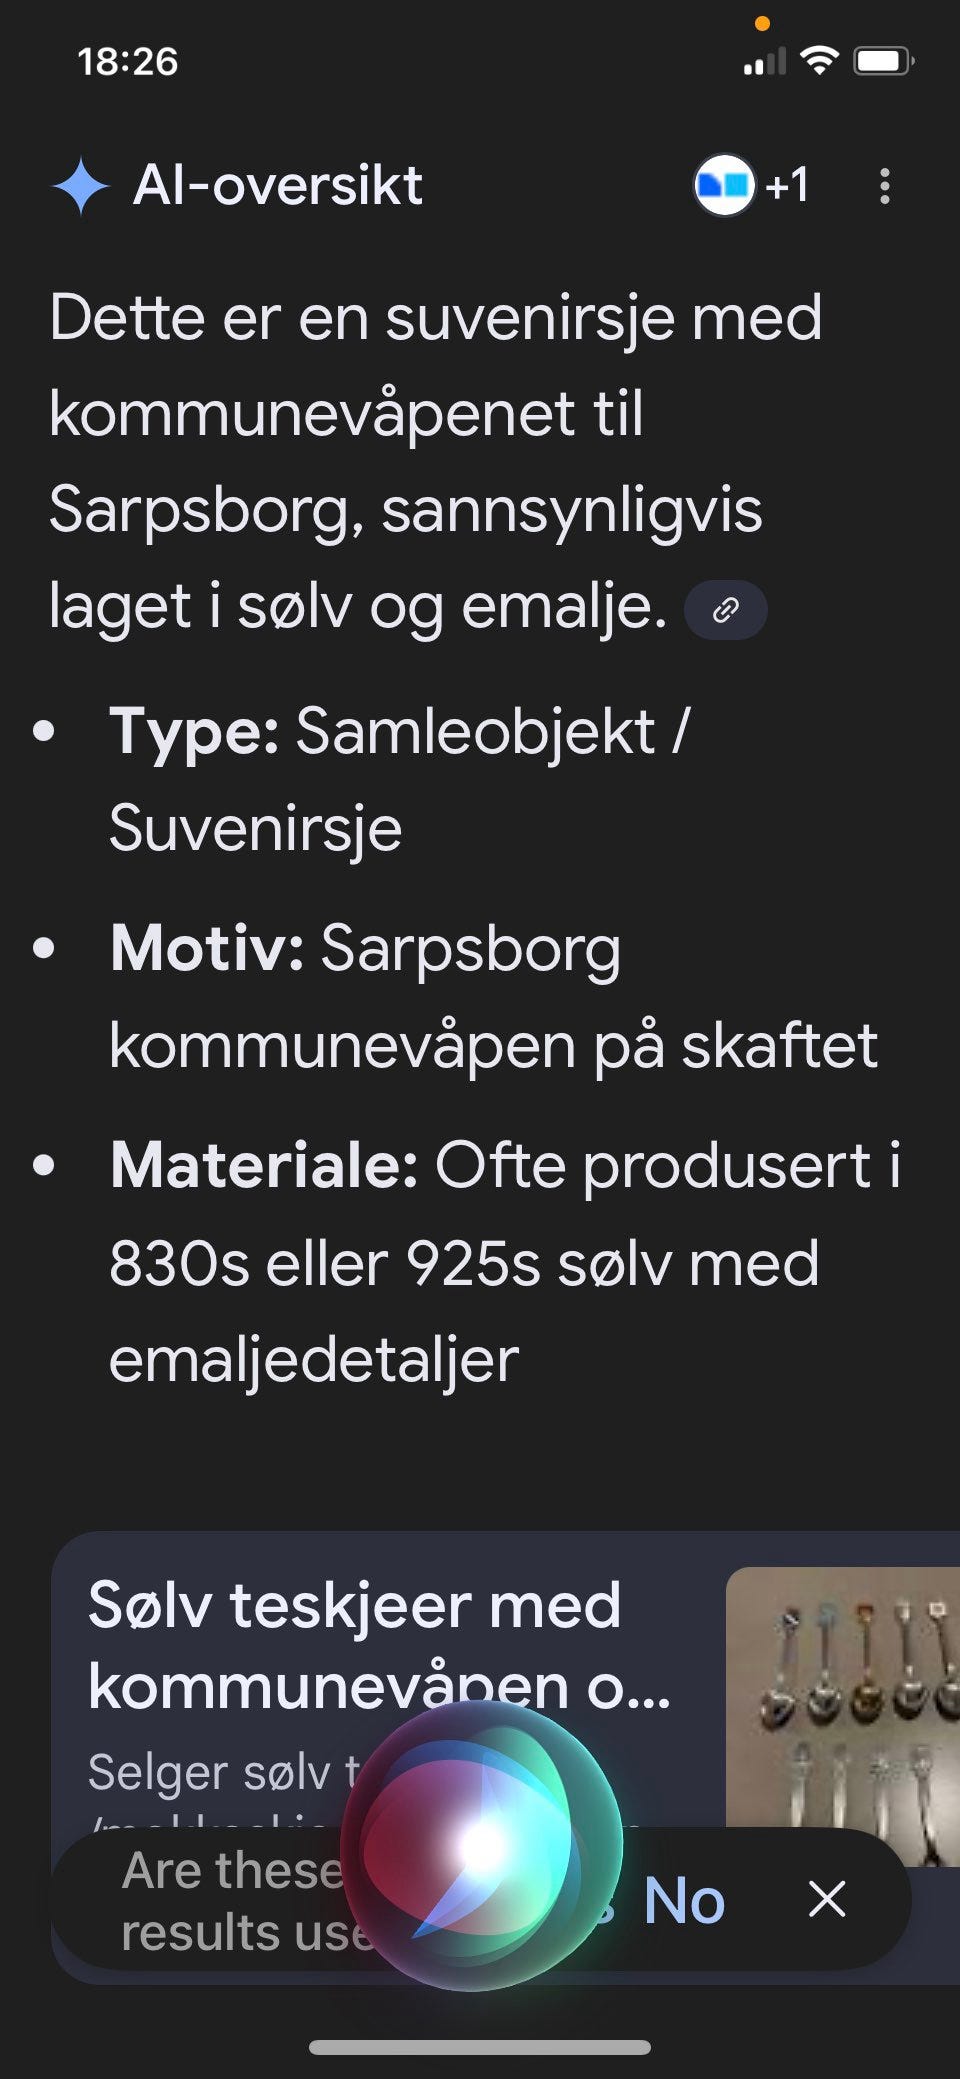
Task: Open the three-dot more options menu
Action: coord(884,186)
